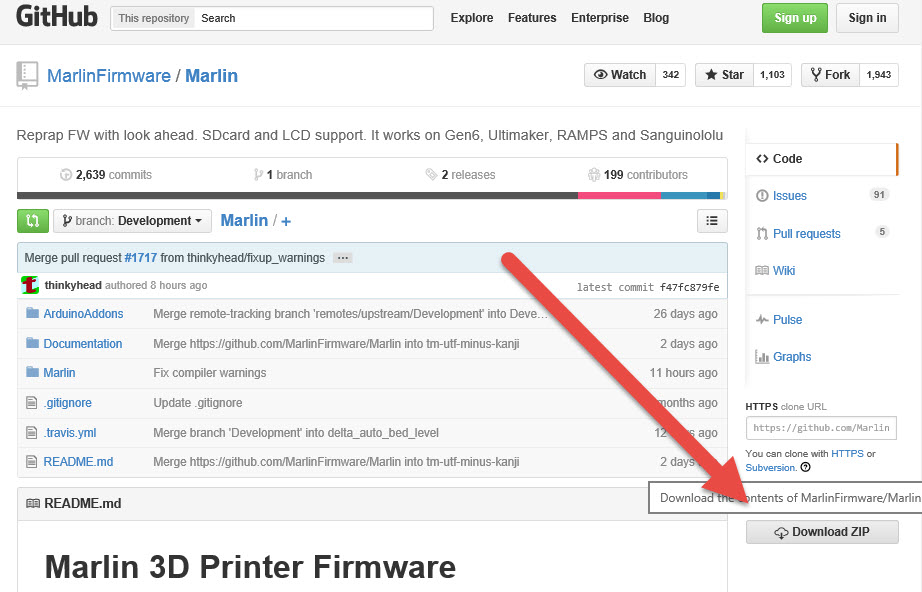
Task: Click the Wiki book icon in sidebar
Action: click(761, 270)
